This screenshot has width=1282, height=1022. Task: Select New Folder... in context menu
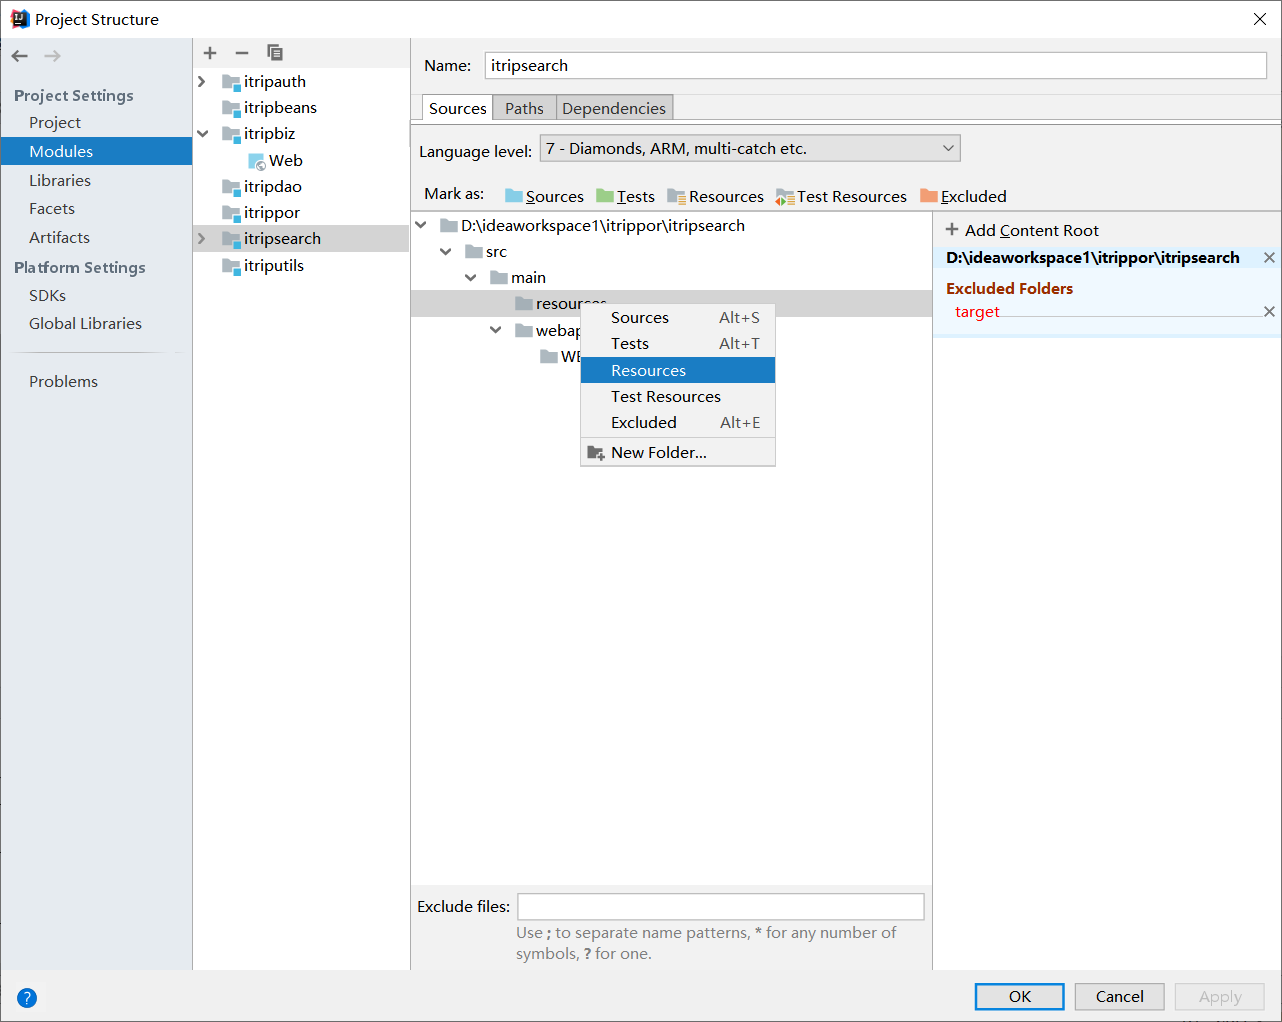(678, 452)
